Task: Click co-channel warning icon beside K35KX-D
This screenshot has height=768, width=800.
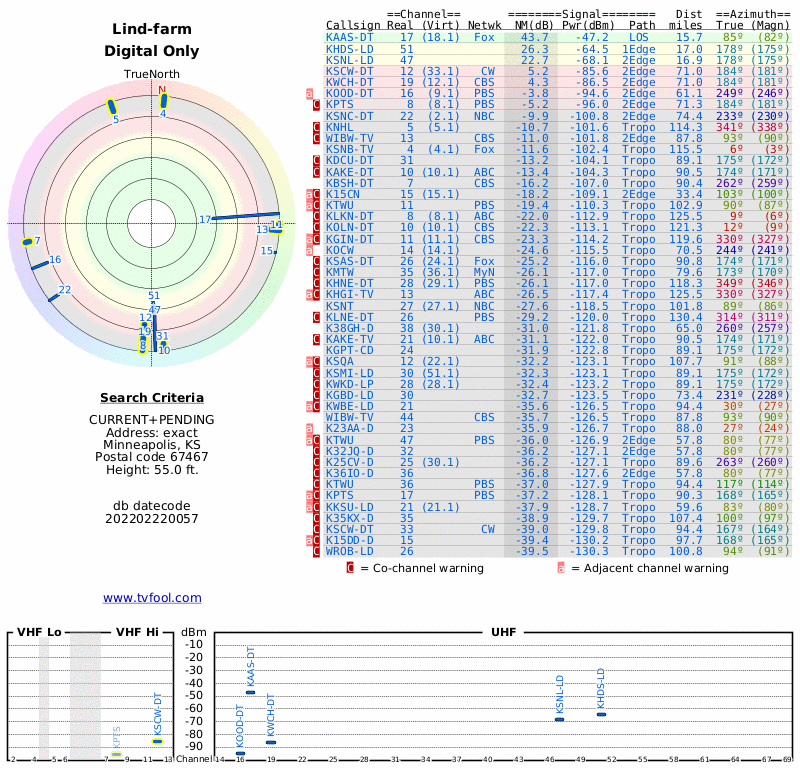Action: click(316, 518)
